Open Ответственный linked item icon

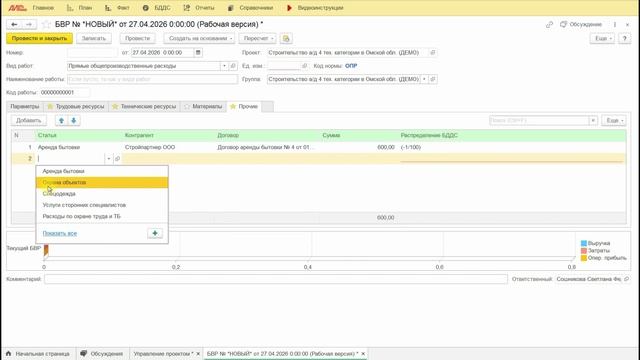(x=626, y=279)
